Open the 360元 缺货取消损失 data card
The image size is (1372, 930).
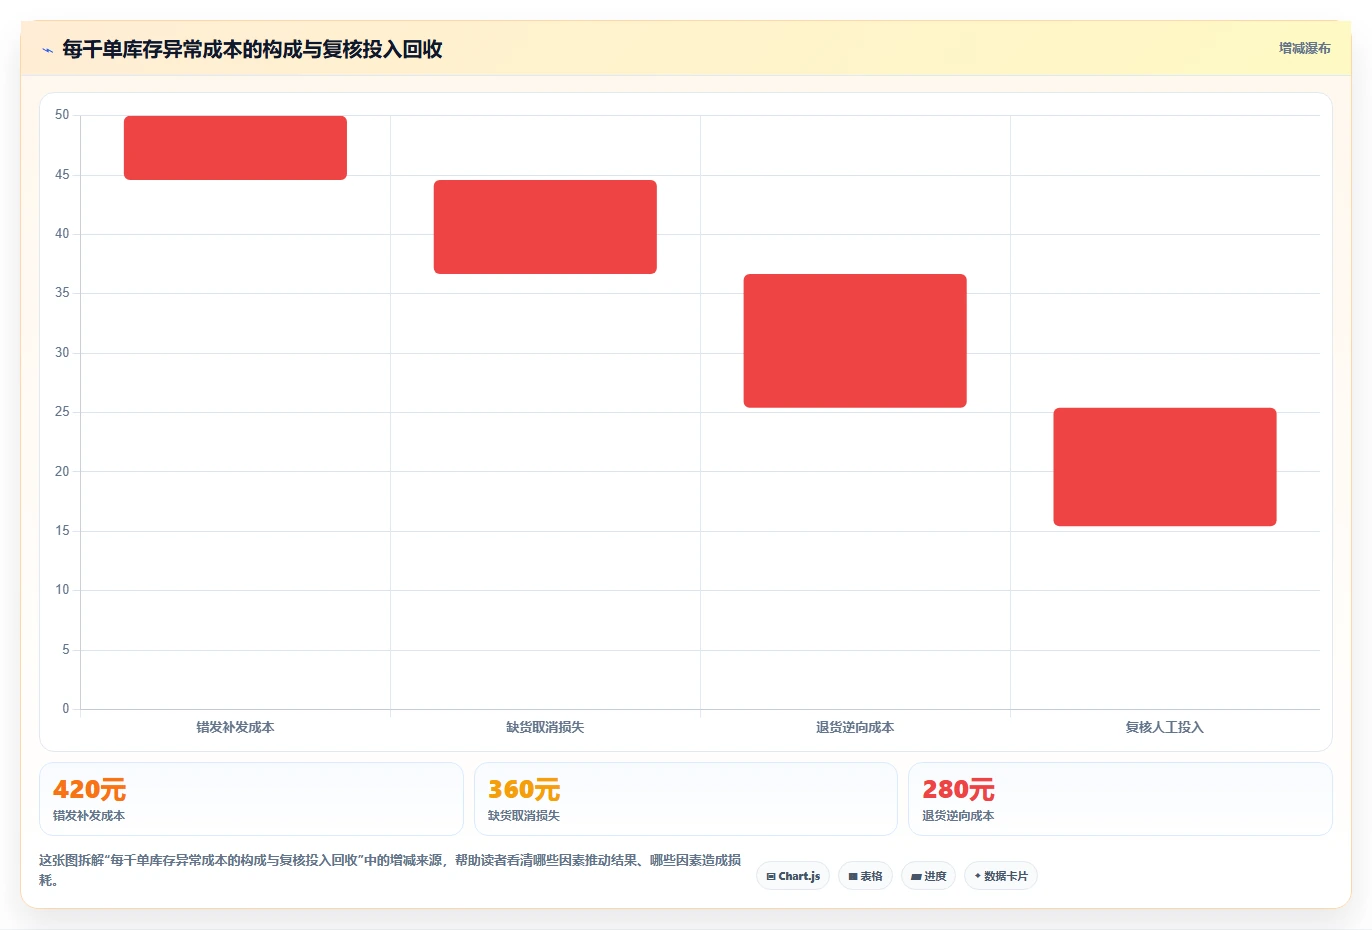[686, 799]
